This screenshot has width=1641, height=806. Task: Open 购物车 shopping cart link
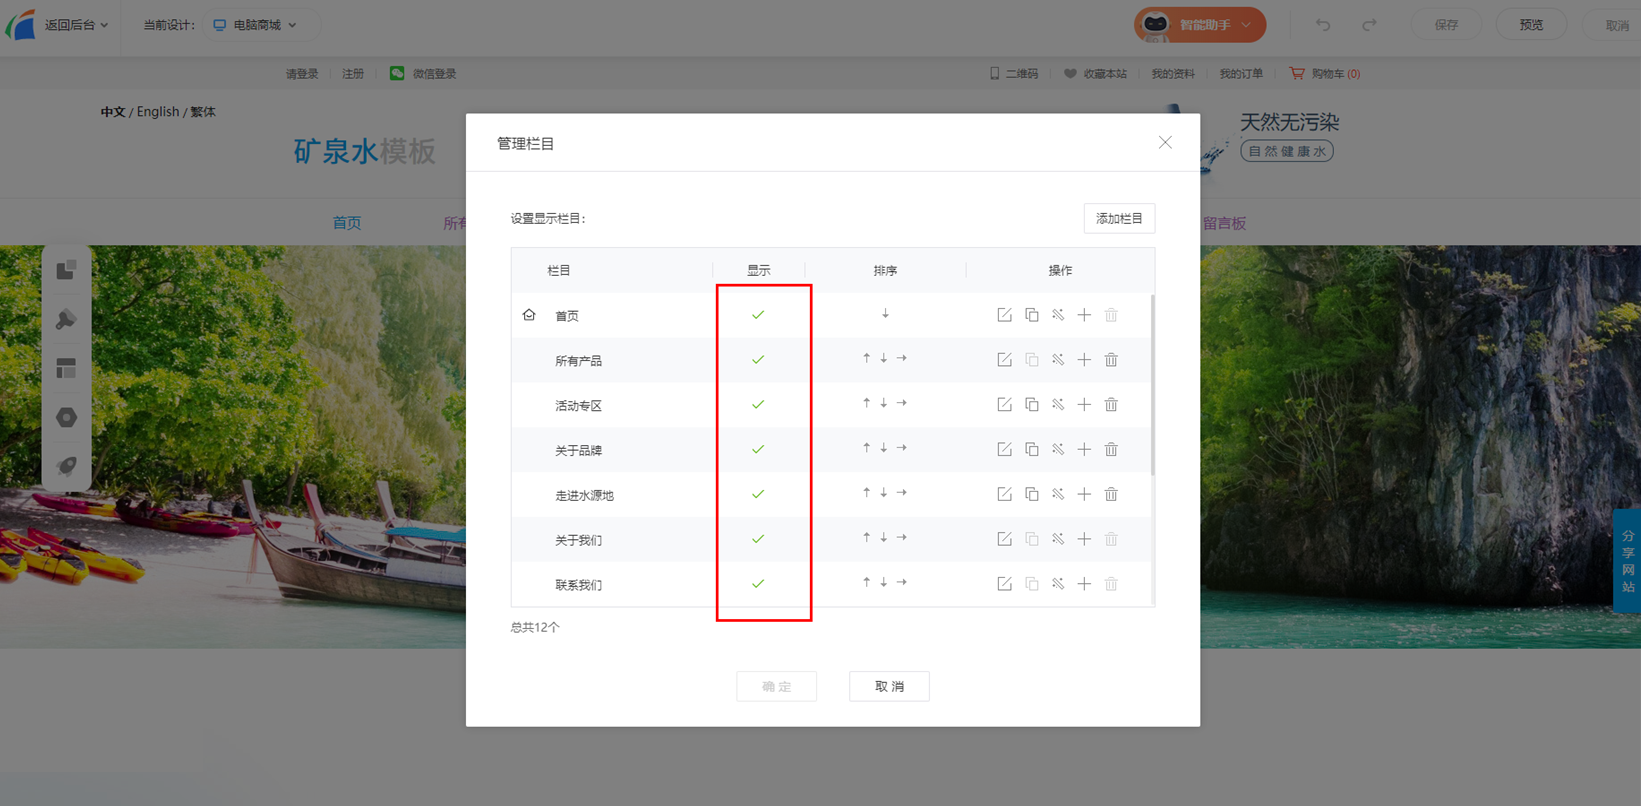1325,74
